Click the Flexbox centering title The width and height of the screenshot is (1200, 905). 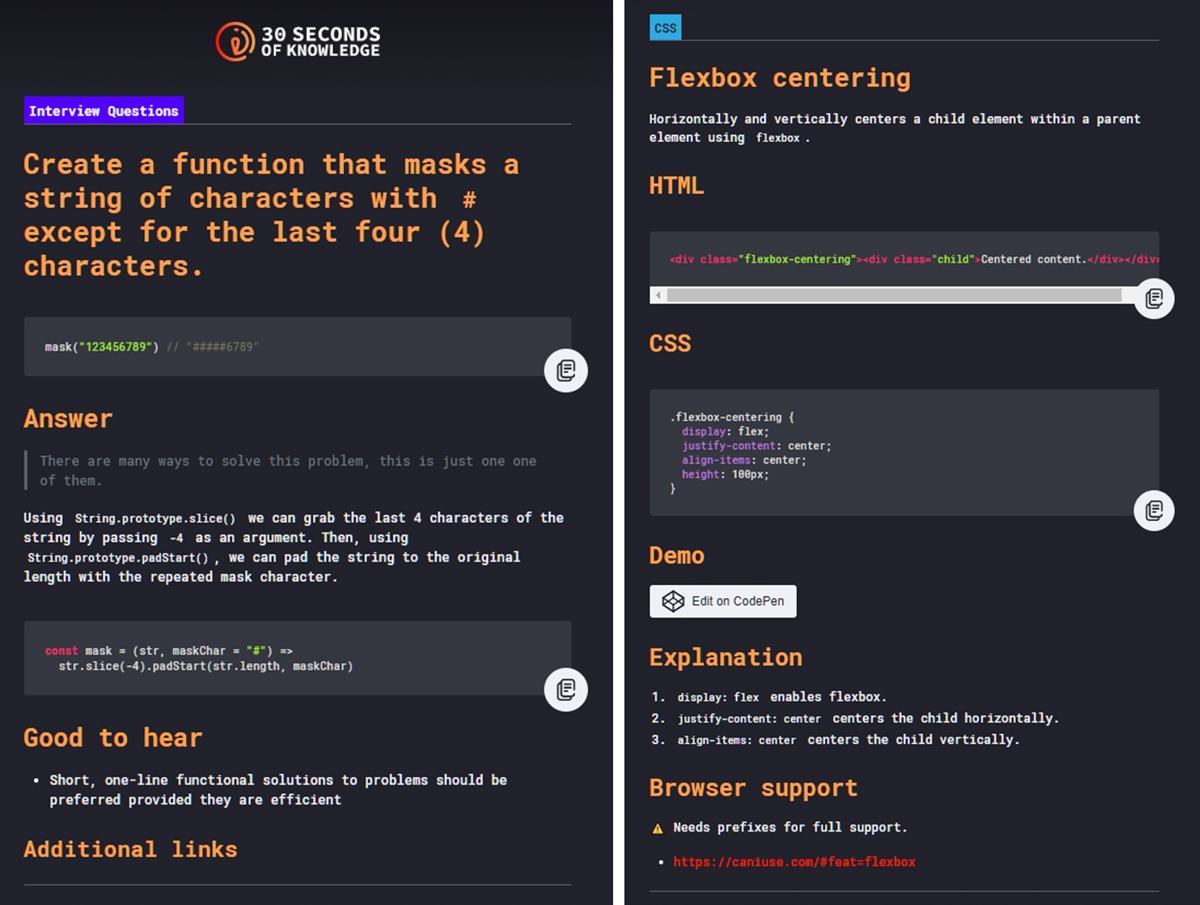780,78
